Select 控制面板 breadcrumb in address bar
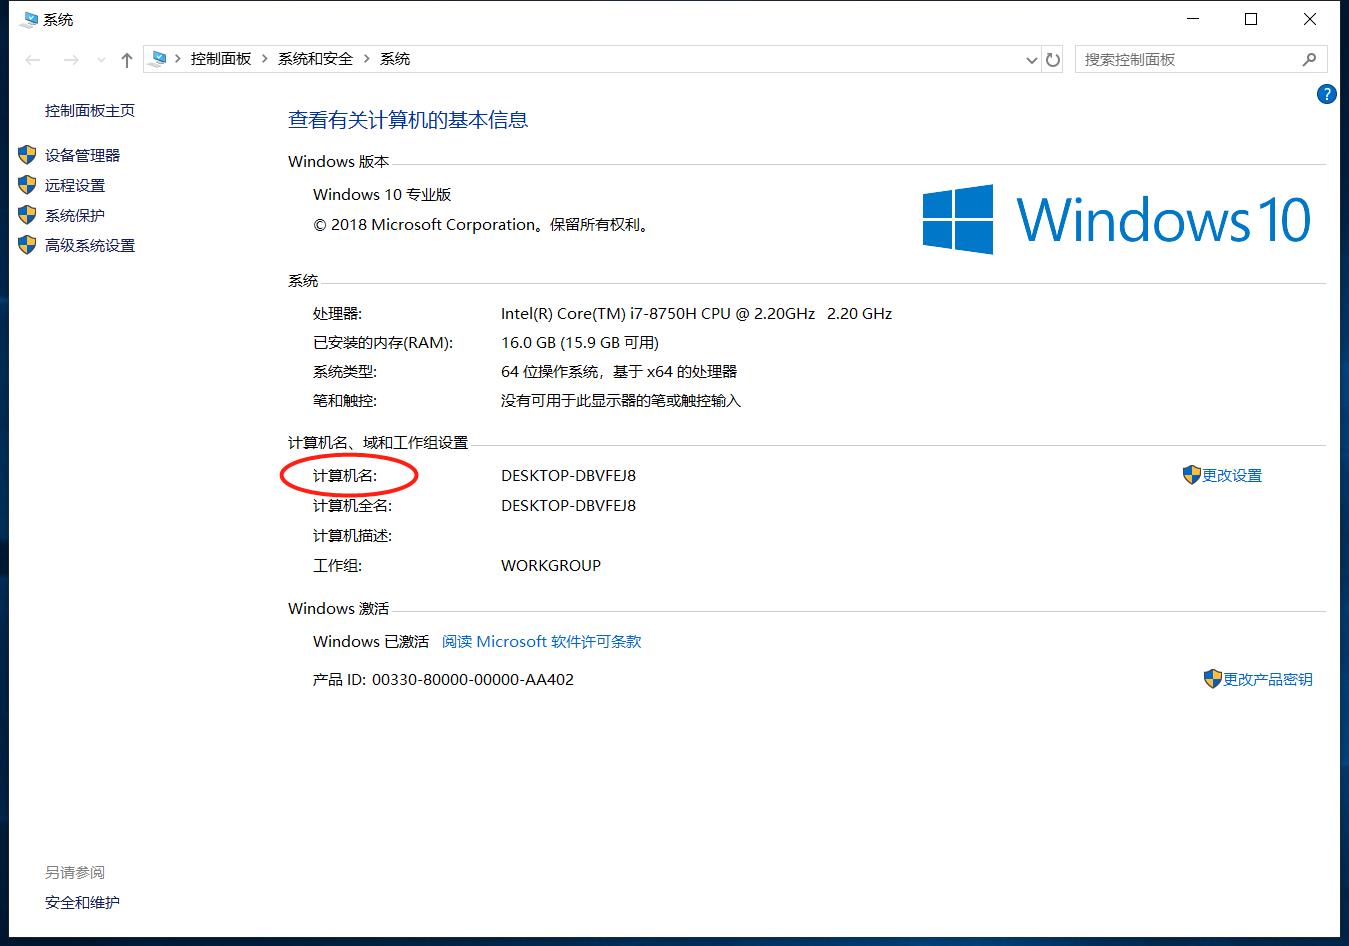1349x946 pixels. 221,59
